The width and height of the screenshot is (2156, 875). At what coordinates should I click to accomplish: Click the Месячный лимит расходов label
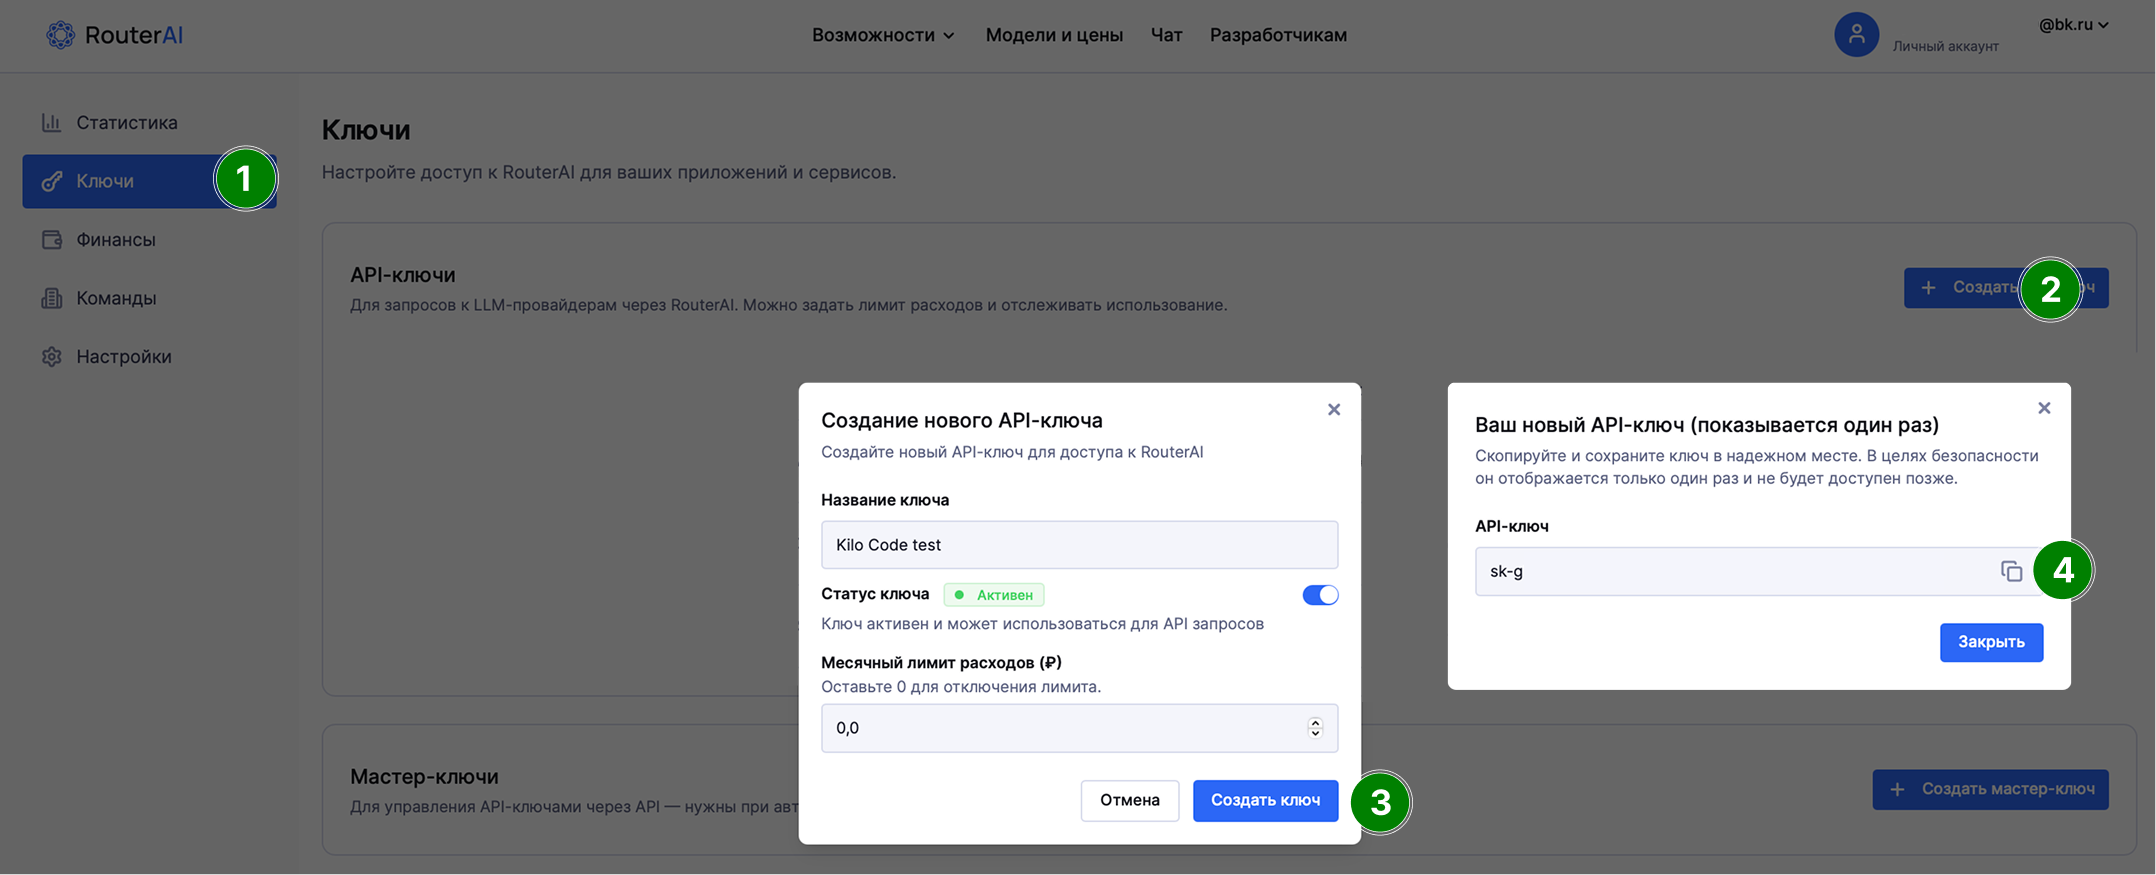(x=941, y=662)
